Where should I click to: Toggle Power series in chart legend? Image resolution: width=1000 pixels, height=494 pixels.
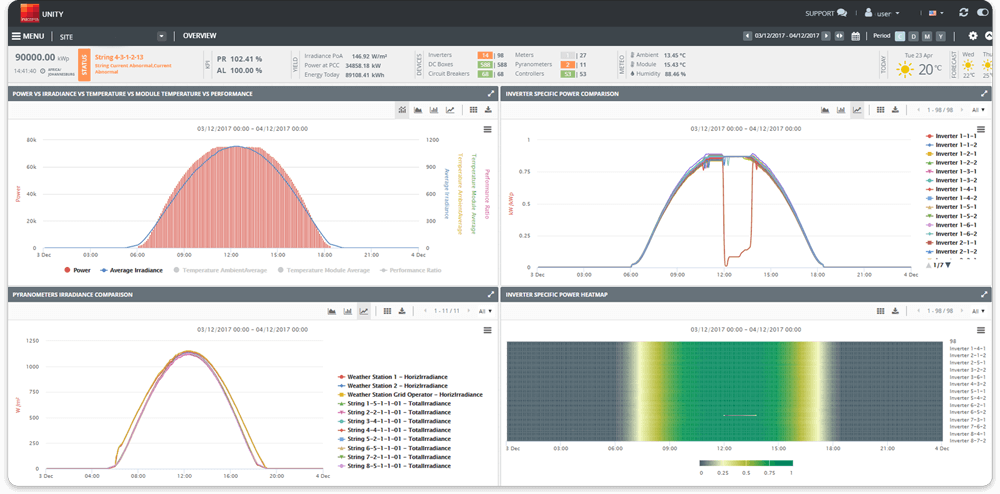tap(77, 270)
